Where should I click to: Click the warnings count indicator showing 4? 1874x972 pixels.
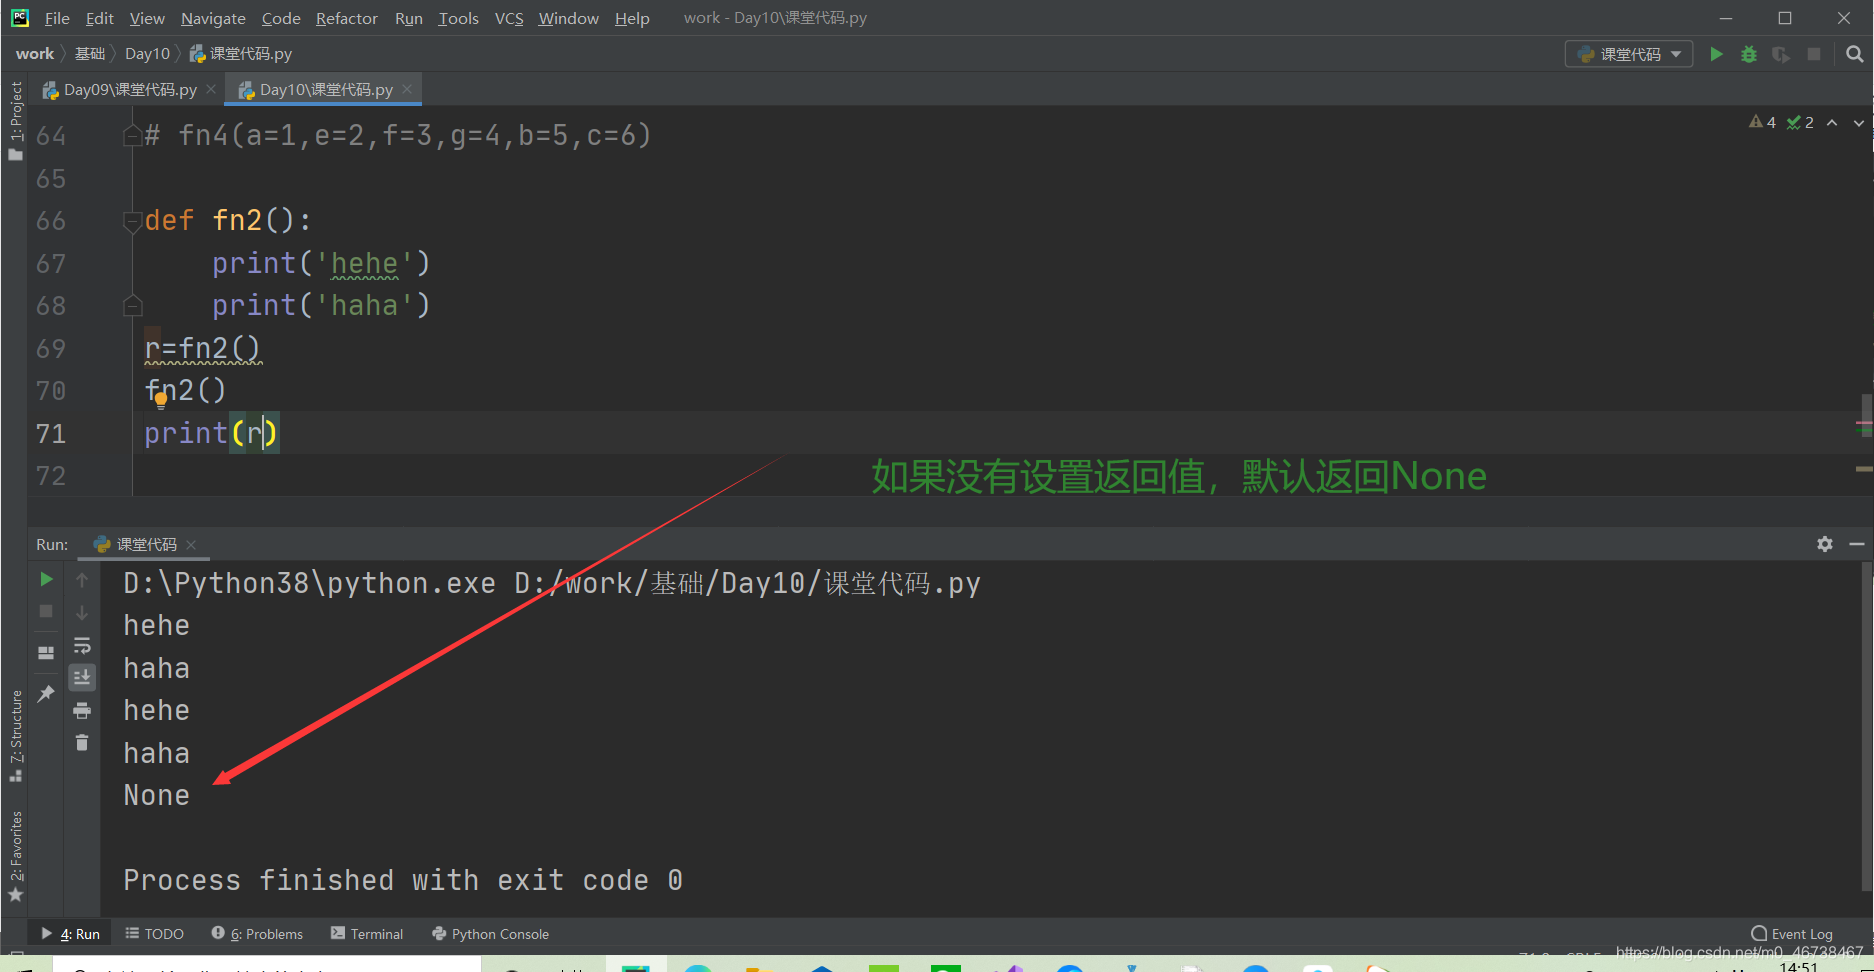[1762, 122]
